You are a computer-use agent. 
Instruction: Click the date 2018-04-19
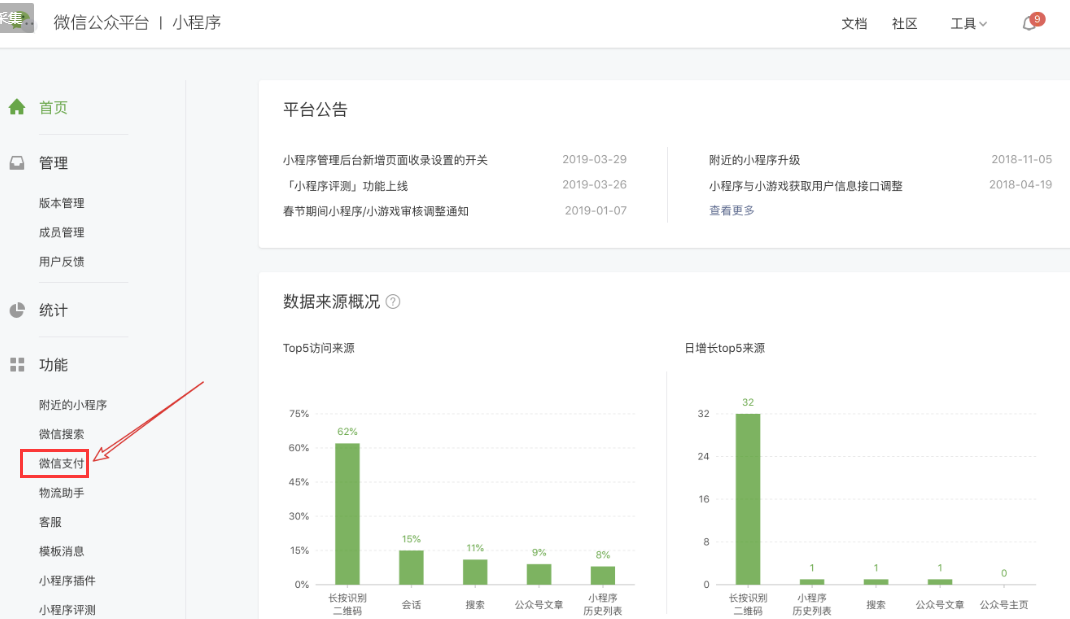[x=1021, y=185]
